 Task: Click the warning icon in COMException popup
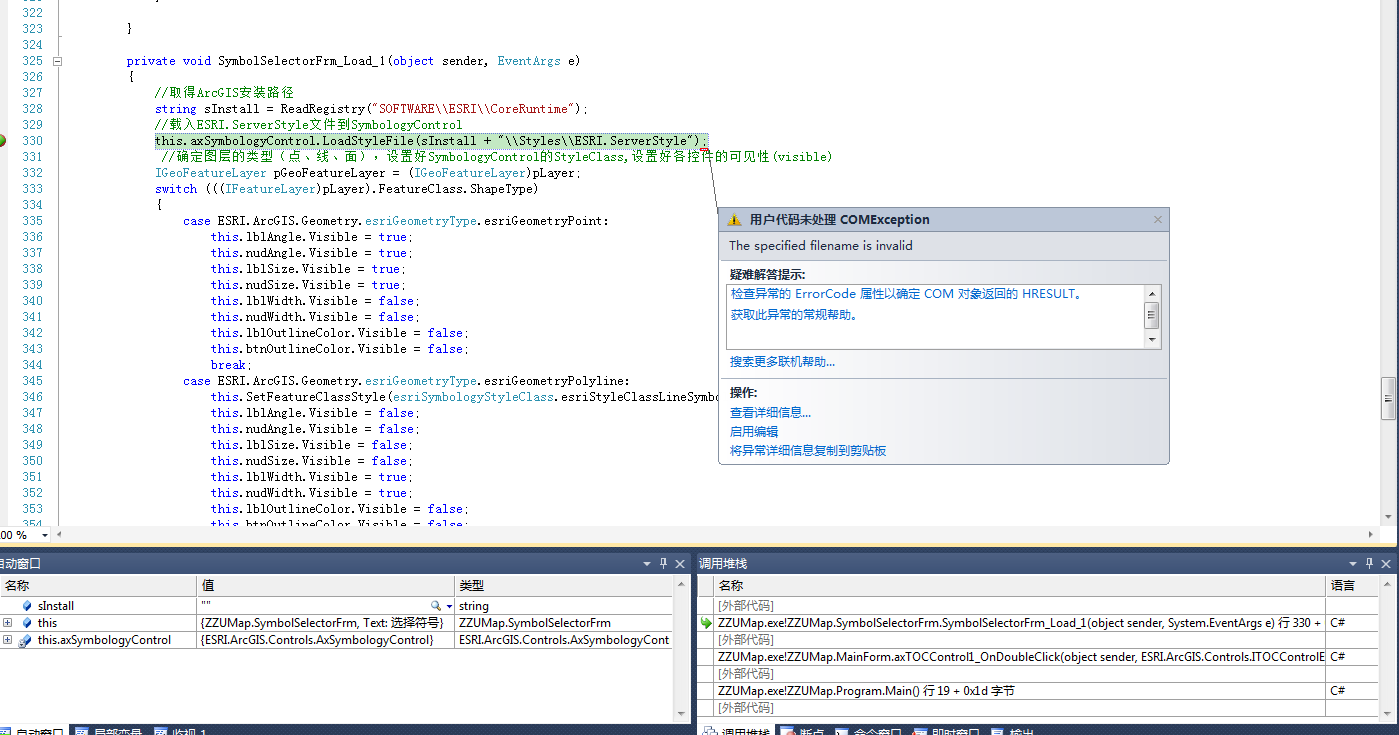point(735,220)
